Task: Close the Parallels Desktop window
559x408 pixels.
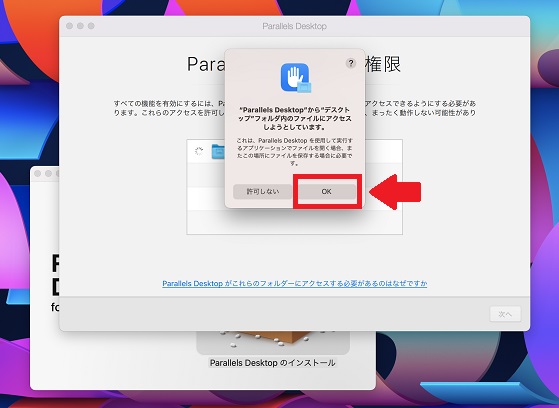Action: click(70, 26)
